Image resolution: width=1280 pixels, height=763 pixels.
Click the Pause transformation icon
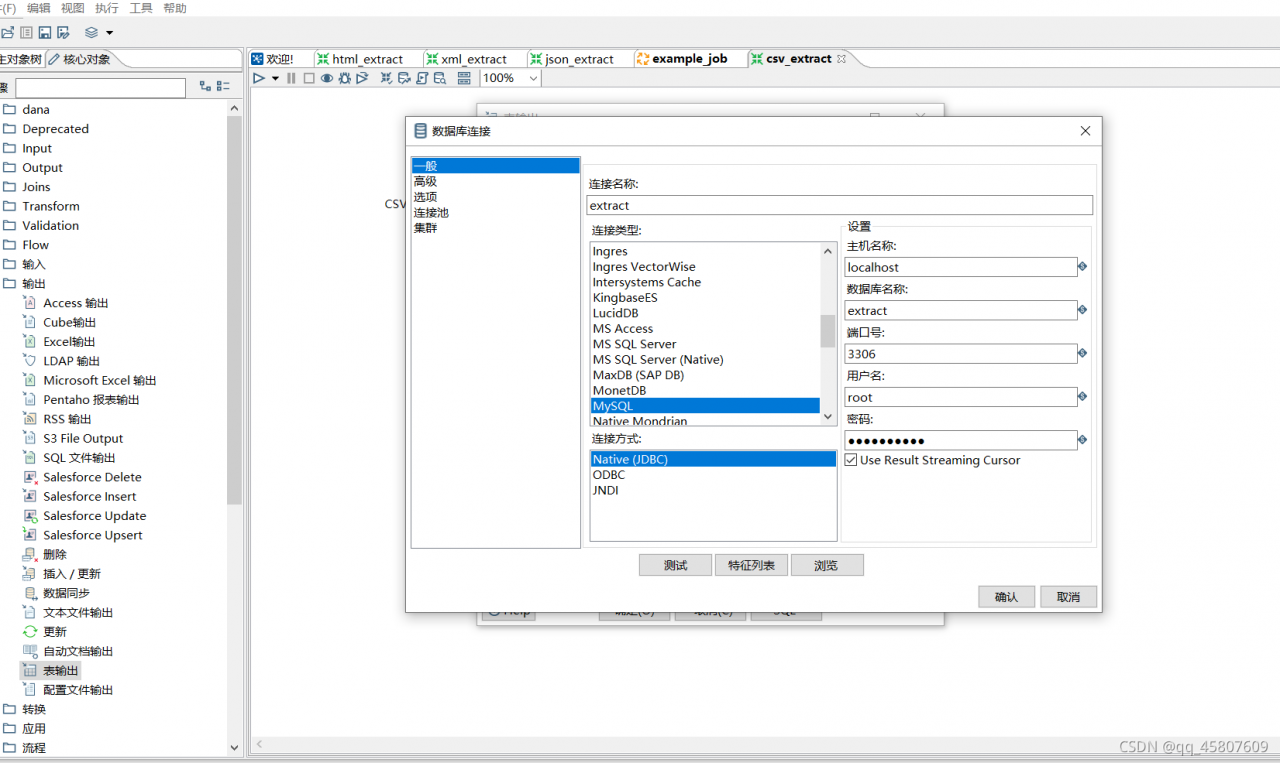pos(292,78)
